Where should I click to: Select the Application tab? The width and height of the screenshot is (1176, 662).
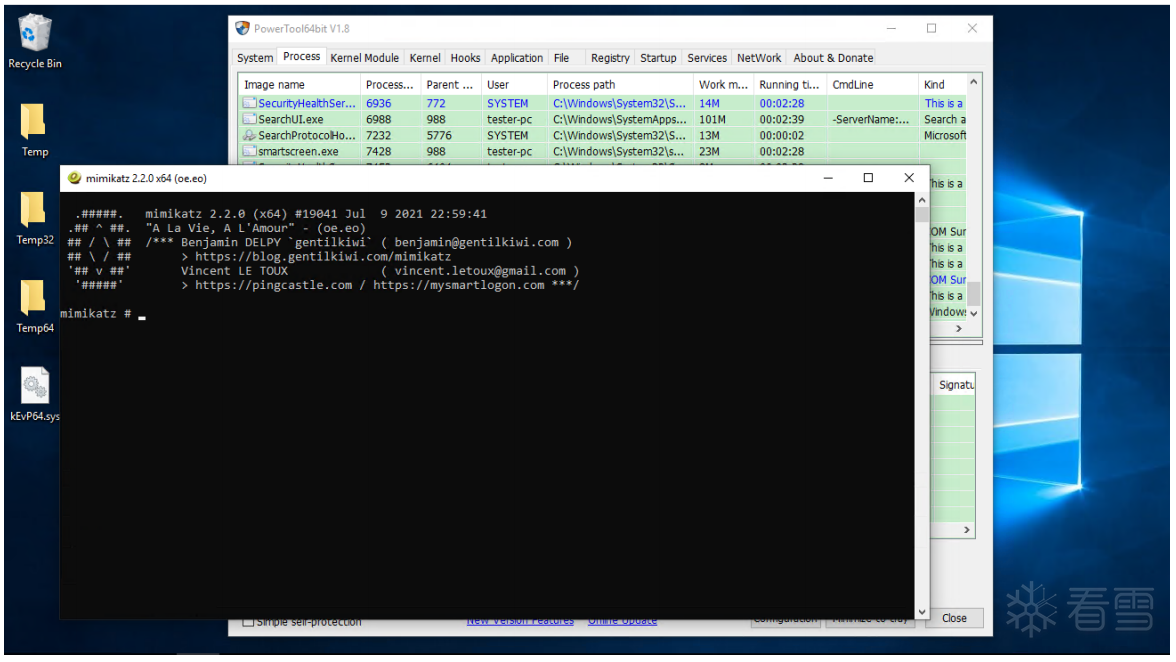point(517,58)
